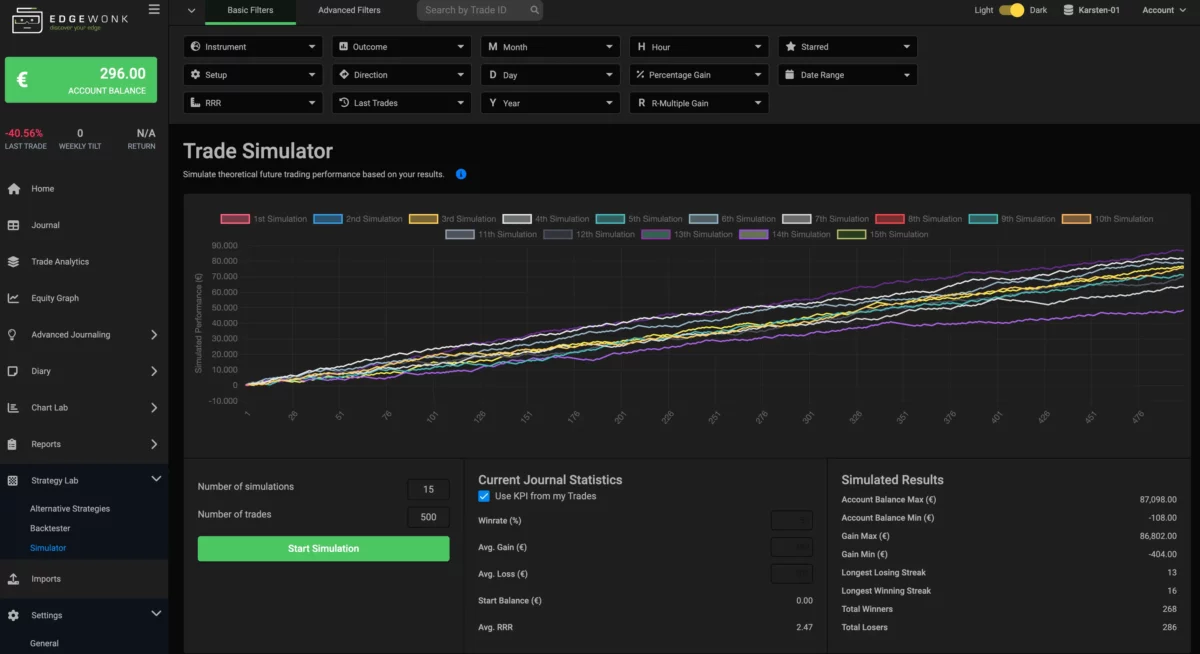Viewport: 1200px width, 654px height.
Task: Open the Reports section icon
Action: (12, 444)
